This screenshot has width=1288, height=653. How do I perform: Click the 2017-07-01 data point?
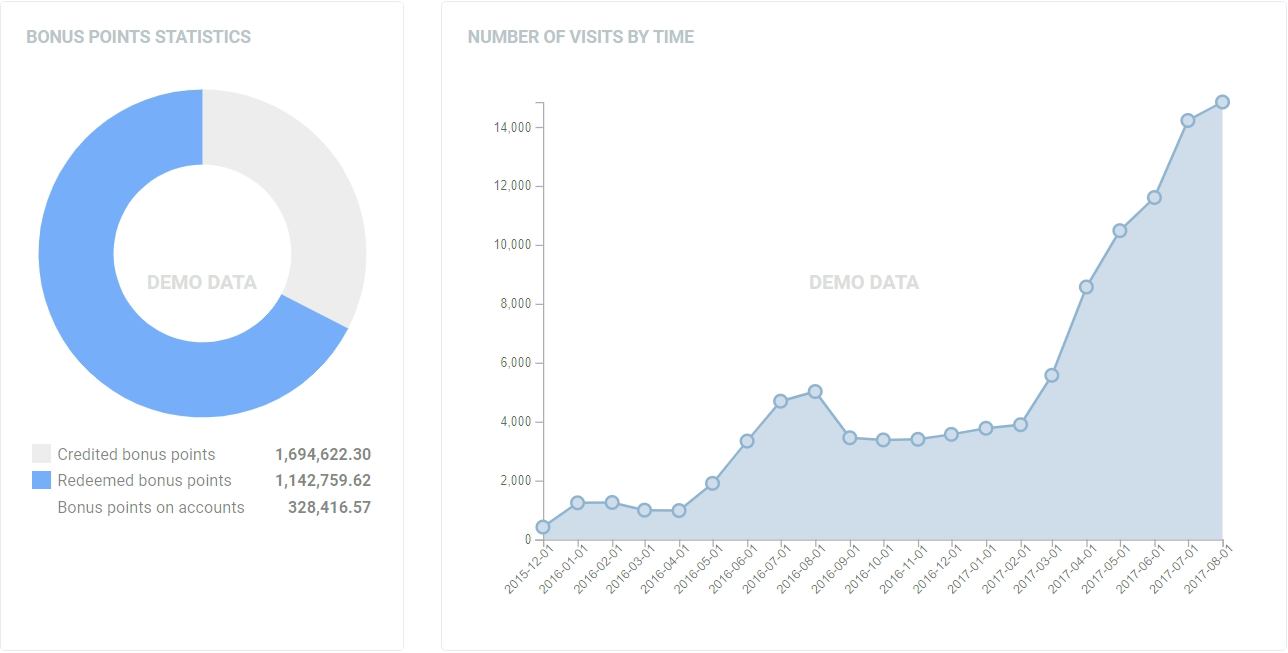(1188, 120)
